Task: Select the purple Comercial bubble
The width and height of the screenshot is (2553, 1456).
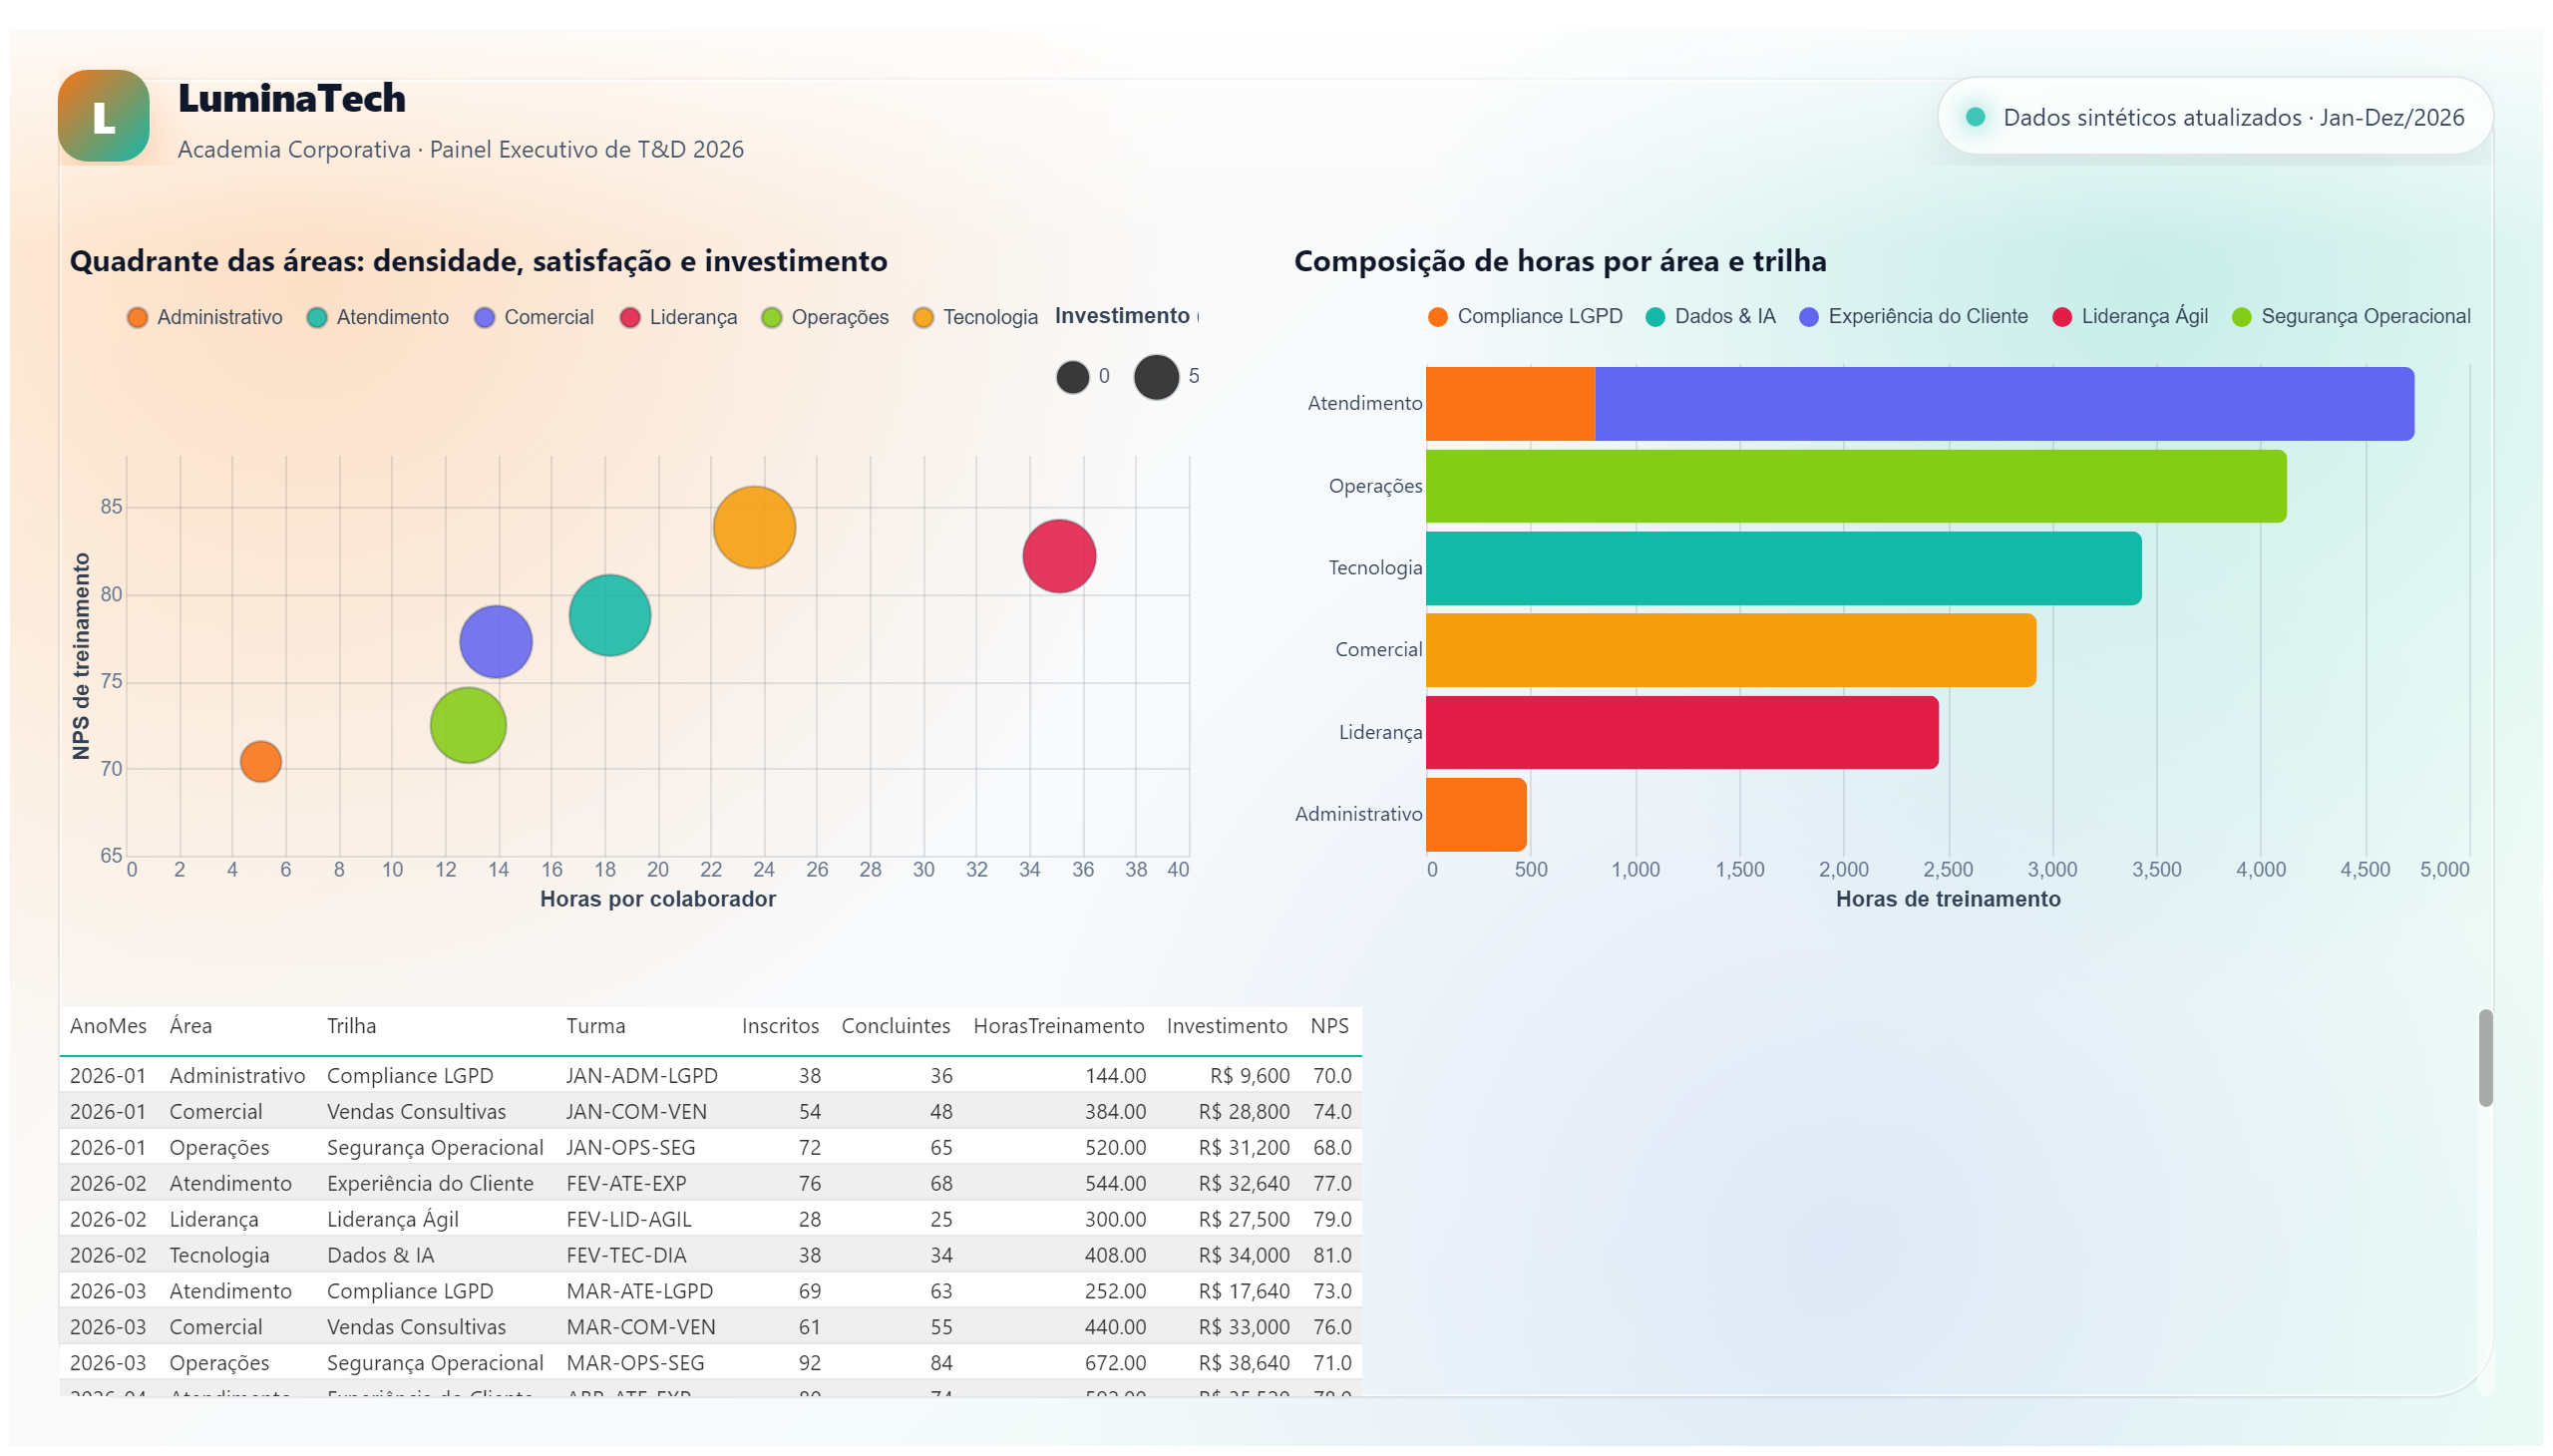Action: pyautogui.click(x=496, y=643)
